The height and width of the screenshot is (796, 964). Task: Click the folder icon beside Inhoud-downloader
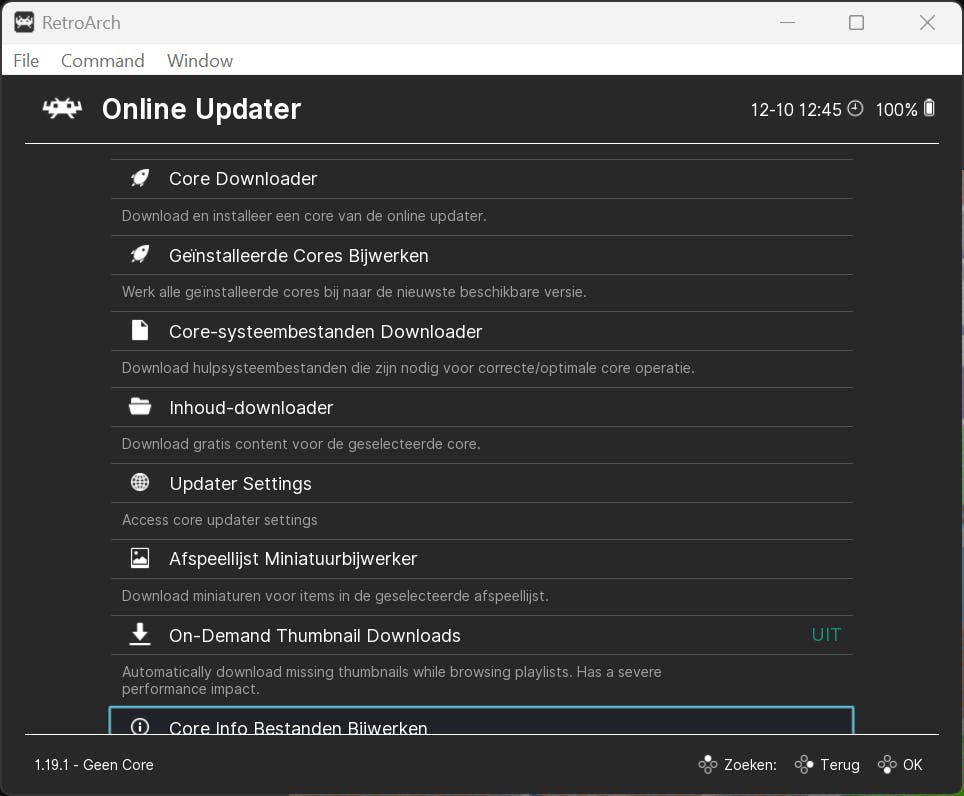click(140, 407)
